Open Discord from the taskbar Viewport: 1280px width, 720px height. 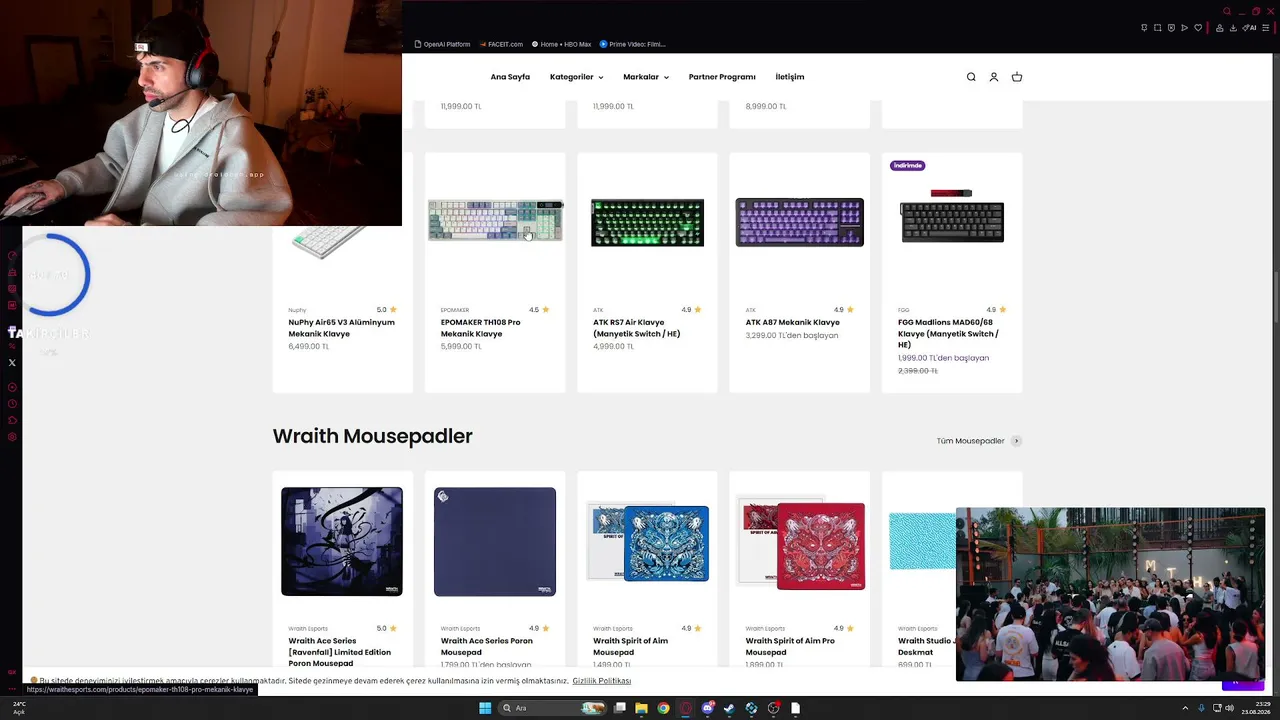point(708,708)
